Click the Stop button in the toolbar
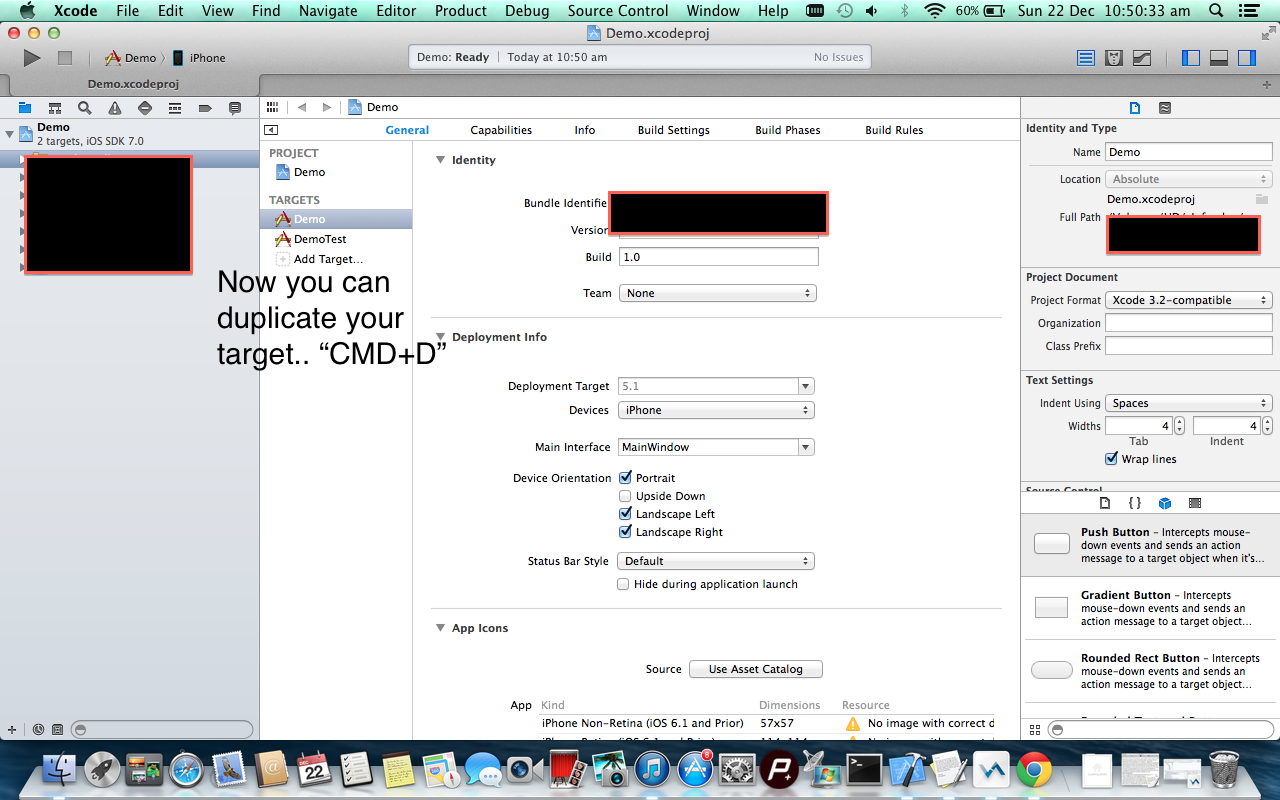The image size is (1280, 800). tap(65, 58)
